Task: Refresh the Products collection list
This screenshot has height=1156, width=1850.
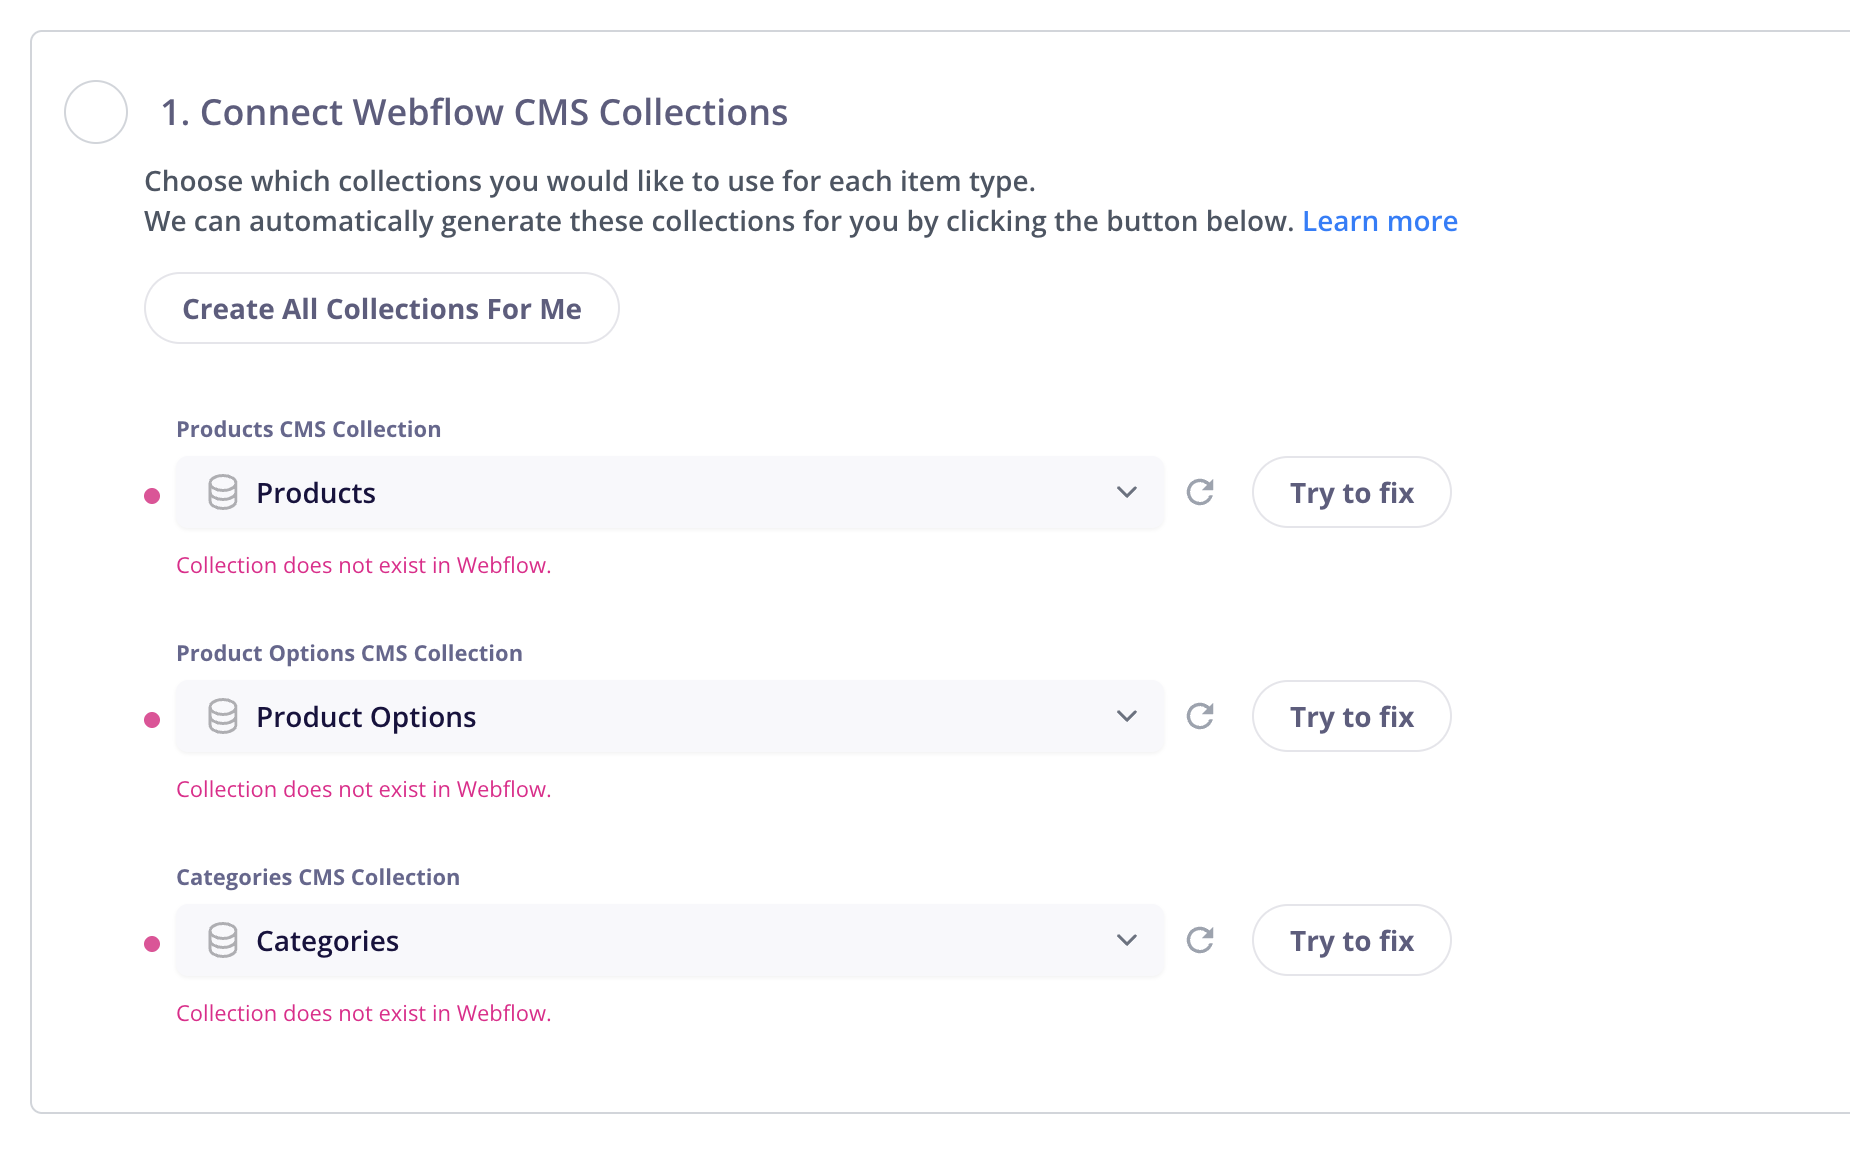Action: click(1200, 492)
